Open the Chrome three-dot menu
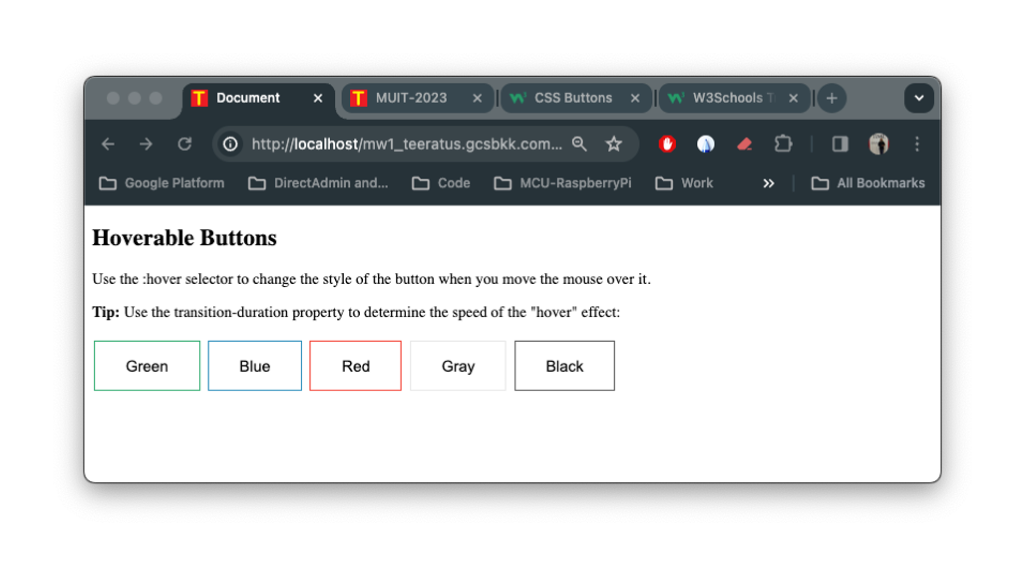Image resolution: width=1024 pixels, height=576 pixels. 916,144
